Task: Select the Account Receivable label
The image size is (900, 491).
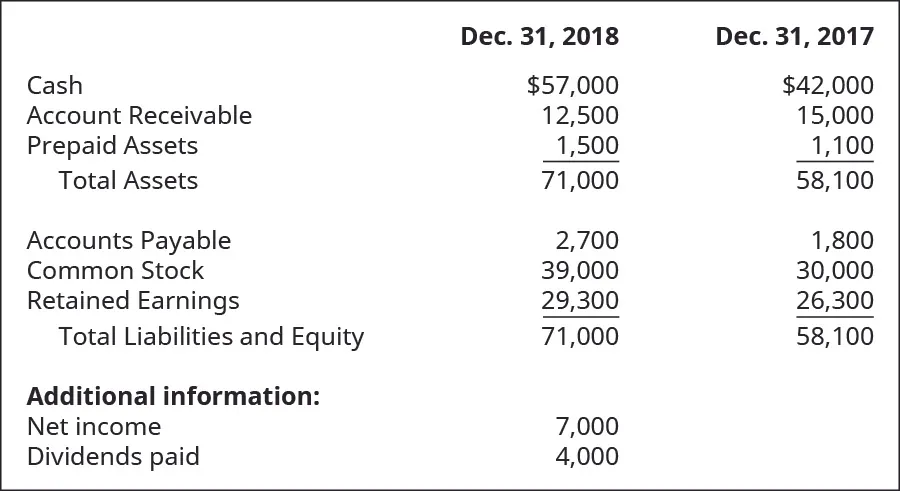Action: point(139,116)
